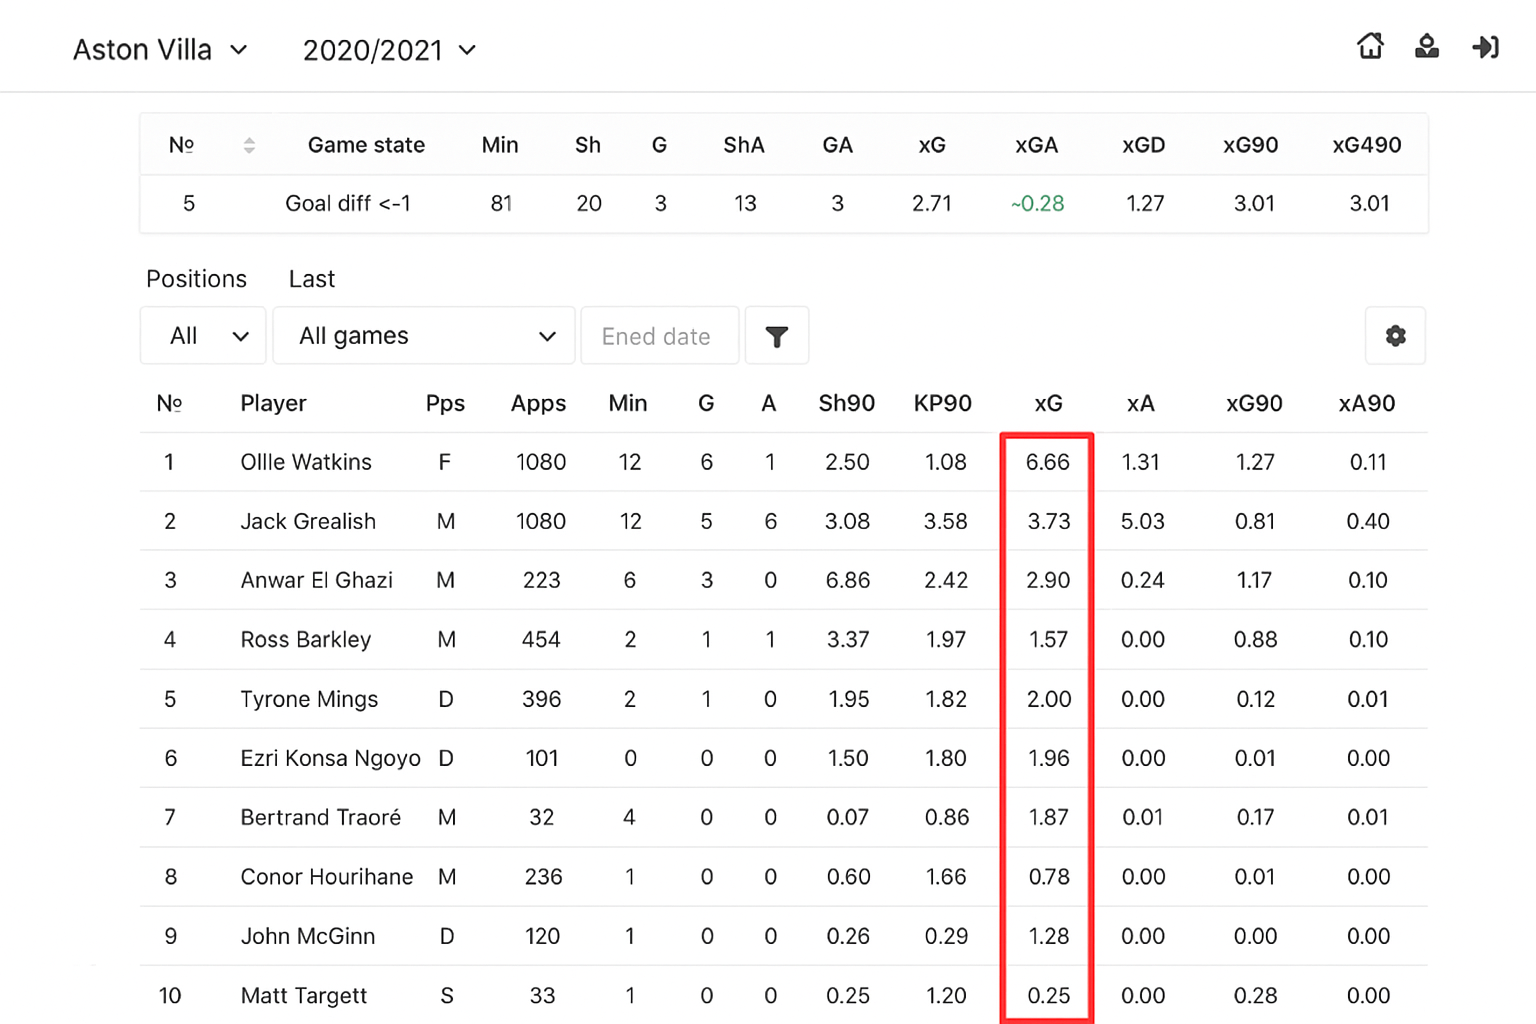Open Ollie Watkins player link
1536x1024 pixels.
tap(306, 462)
